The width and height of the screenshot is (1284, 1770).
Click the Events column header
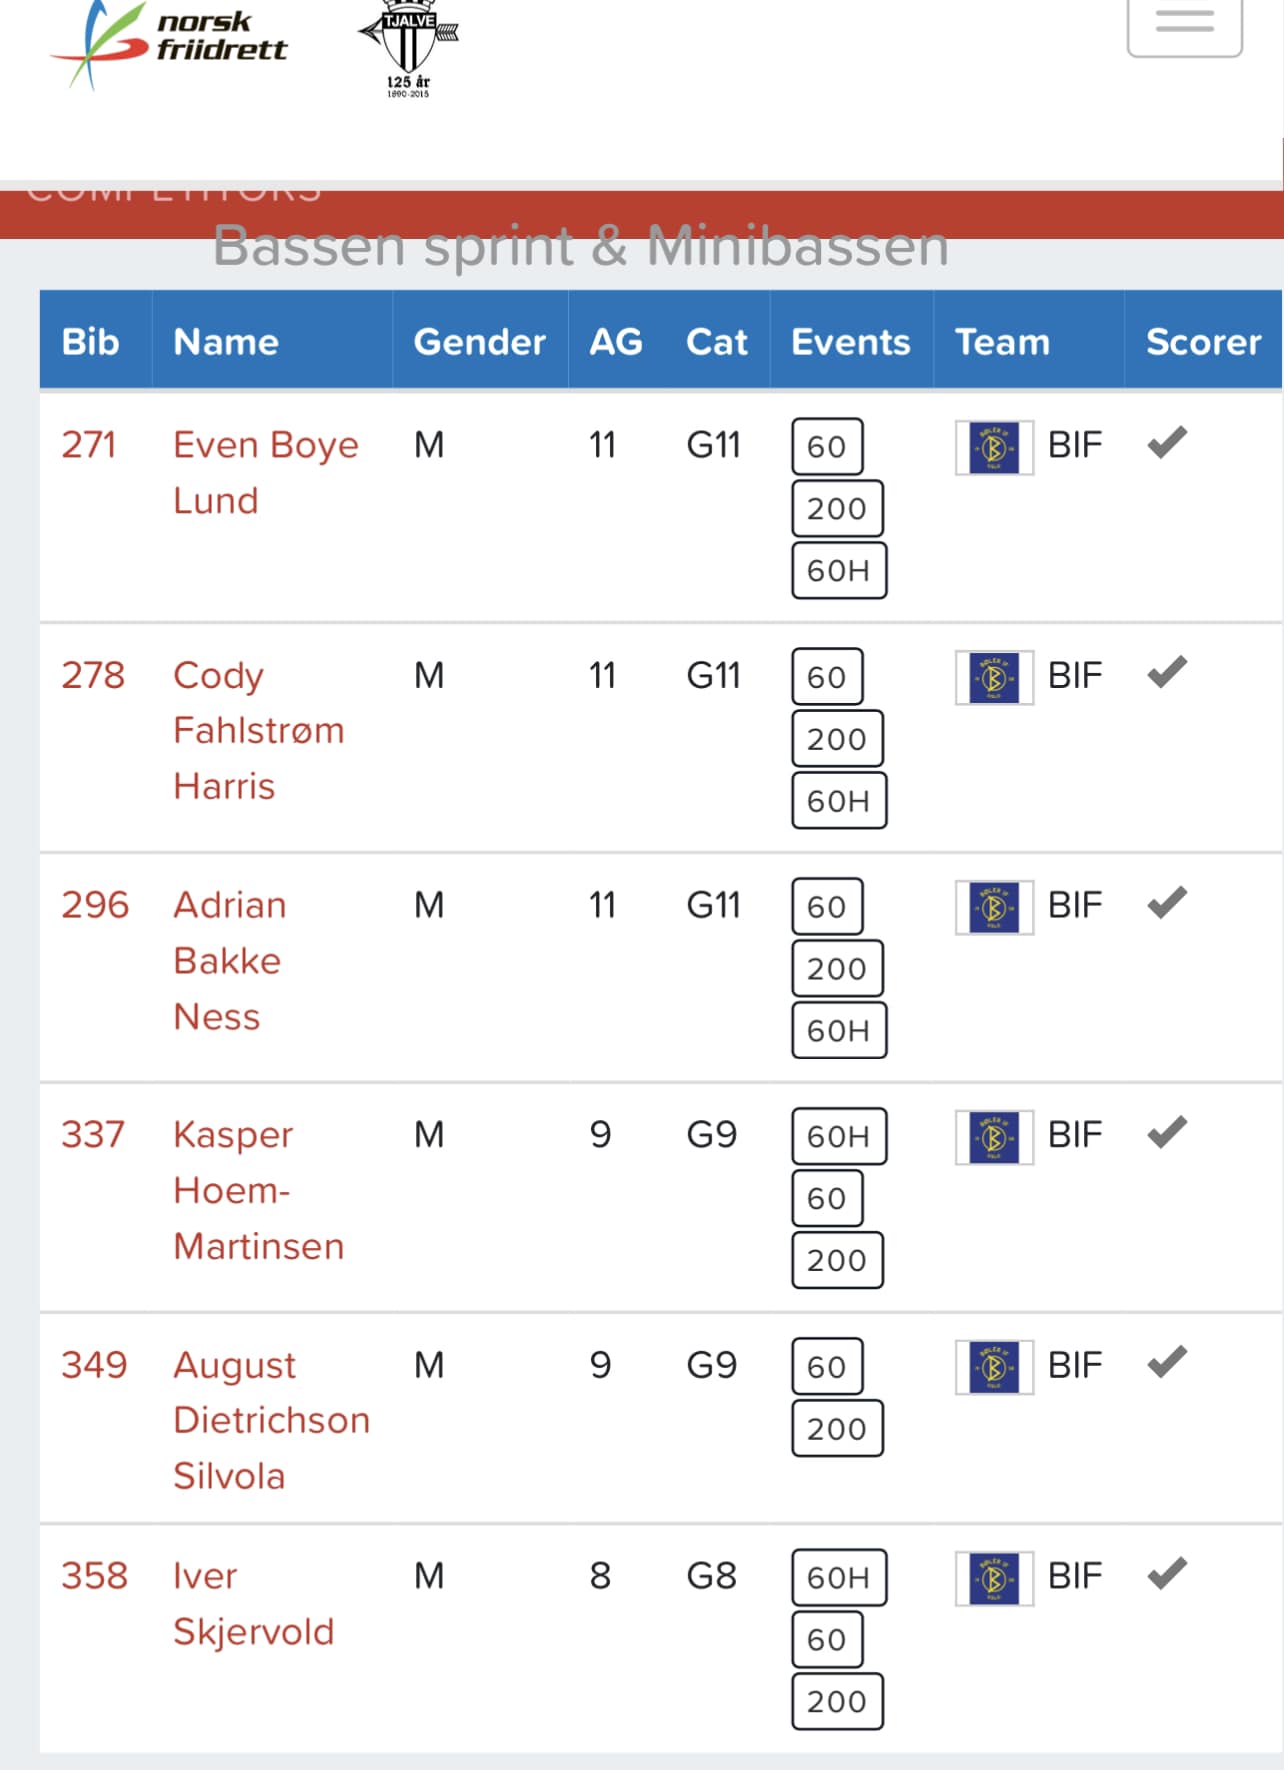coord(850,342)
